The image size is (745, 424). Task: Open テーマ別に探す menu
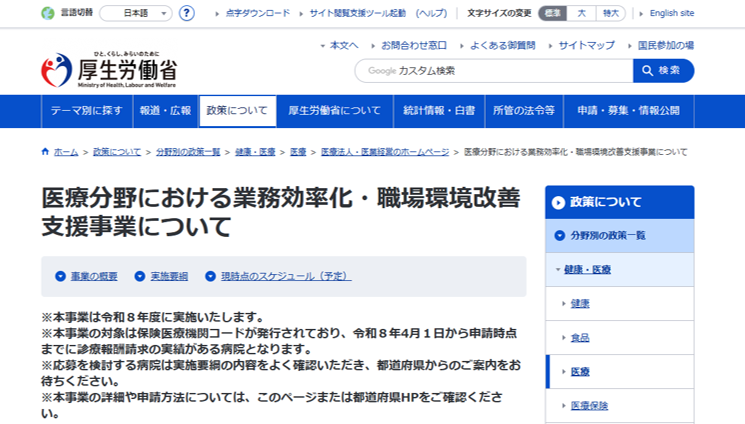pyautogui.click(x=86, y=111)
